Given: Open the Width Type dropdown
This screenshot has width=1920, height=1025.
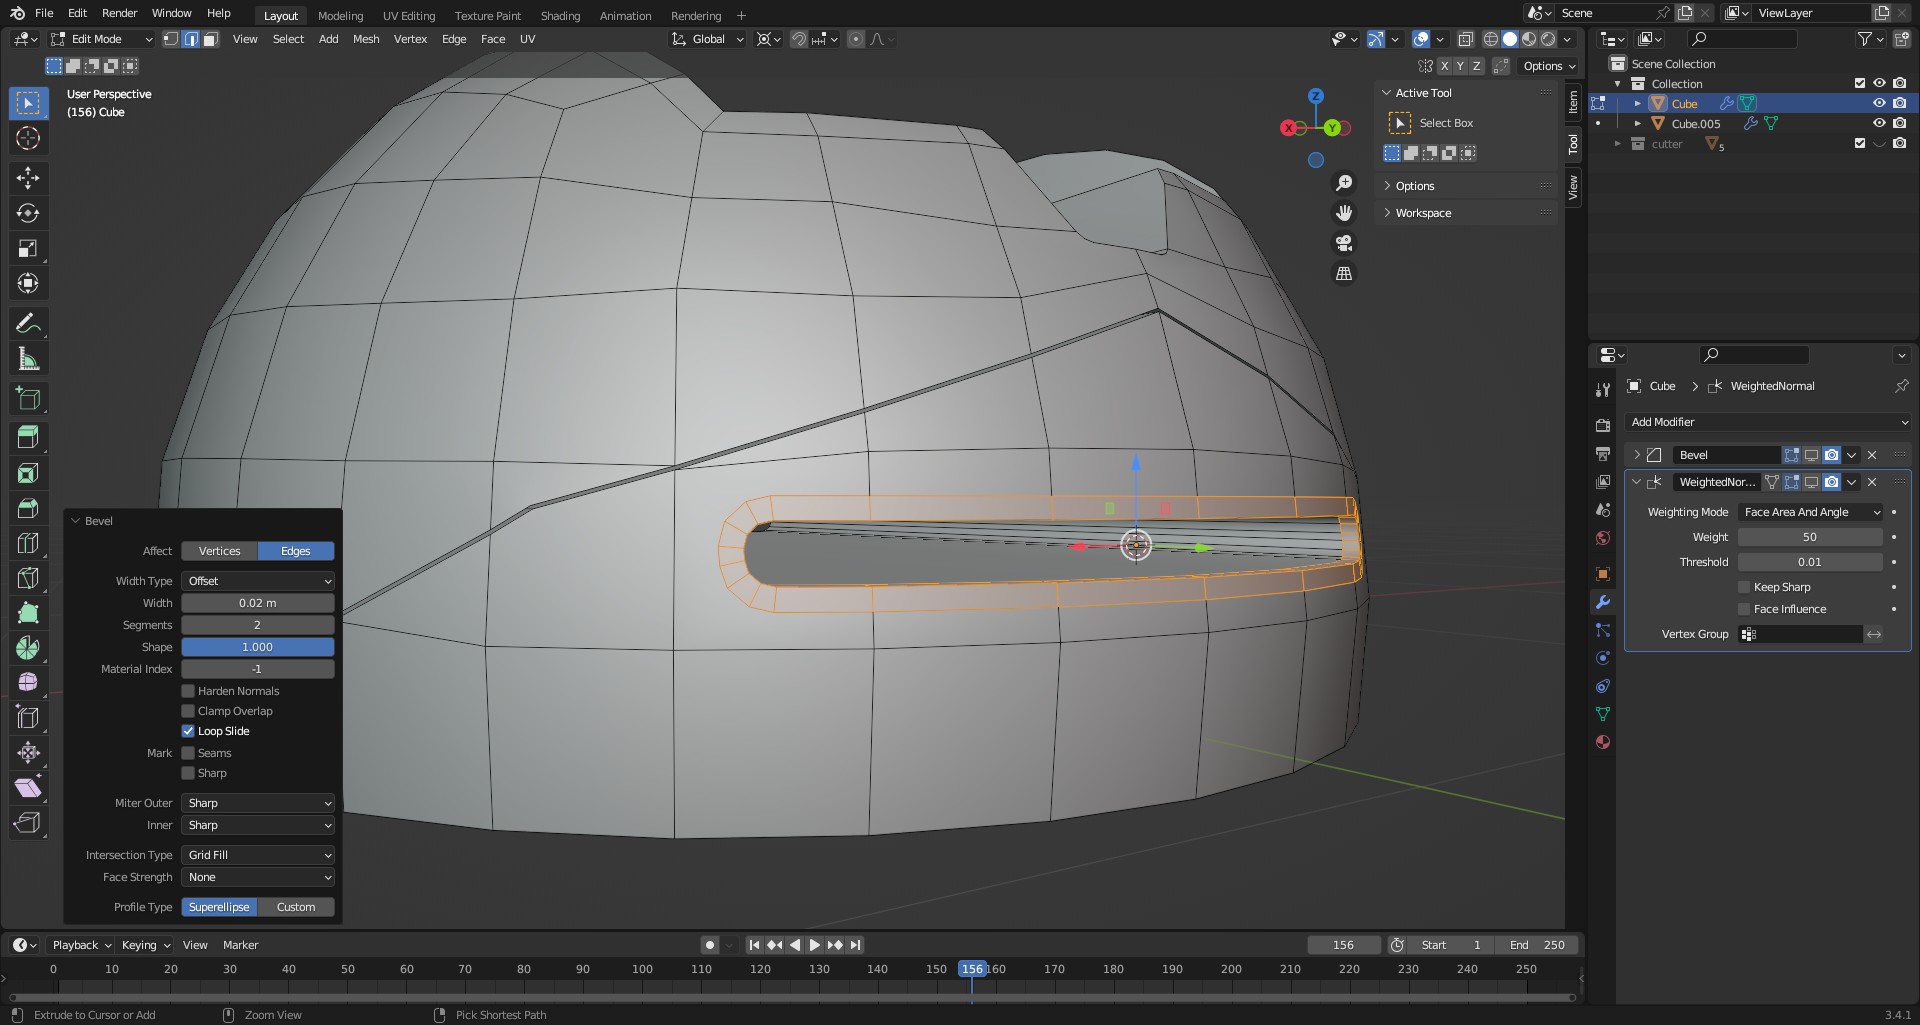Looking at the screenshot, I should [x=258, y=581].
